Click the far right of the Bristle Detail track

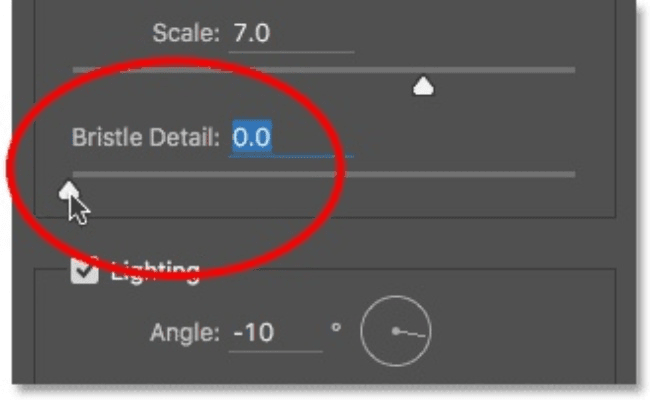[570, 174]
